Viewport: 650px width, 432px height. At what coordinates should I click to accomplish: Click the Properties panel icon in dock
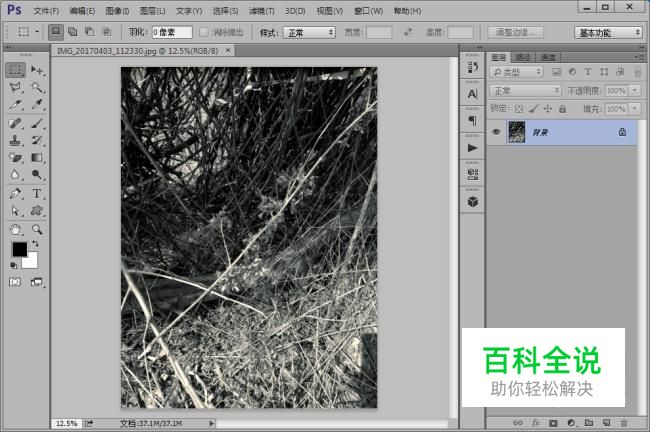(x=473, y=175)
